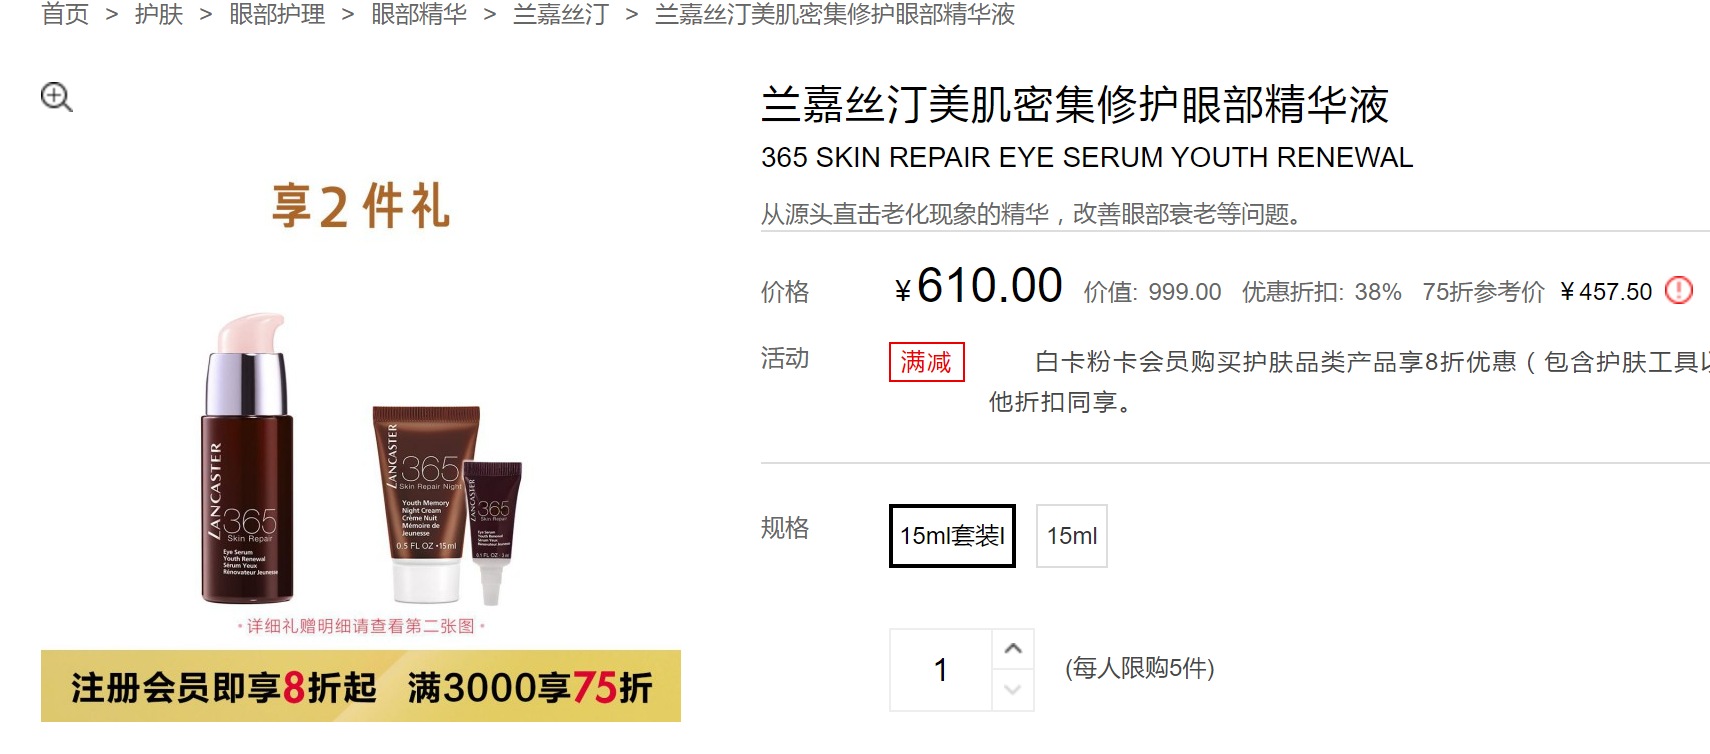1710x754 pixels.
Task: Open the 眼部护理 breadcrumb link
Action: [x=277, y=14]
